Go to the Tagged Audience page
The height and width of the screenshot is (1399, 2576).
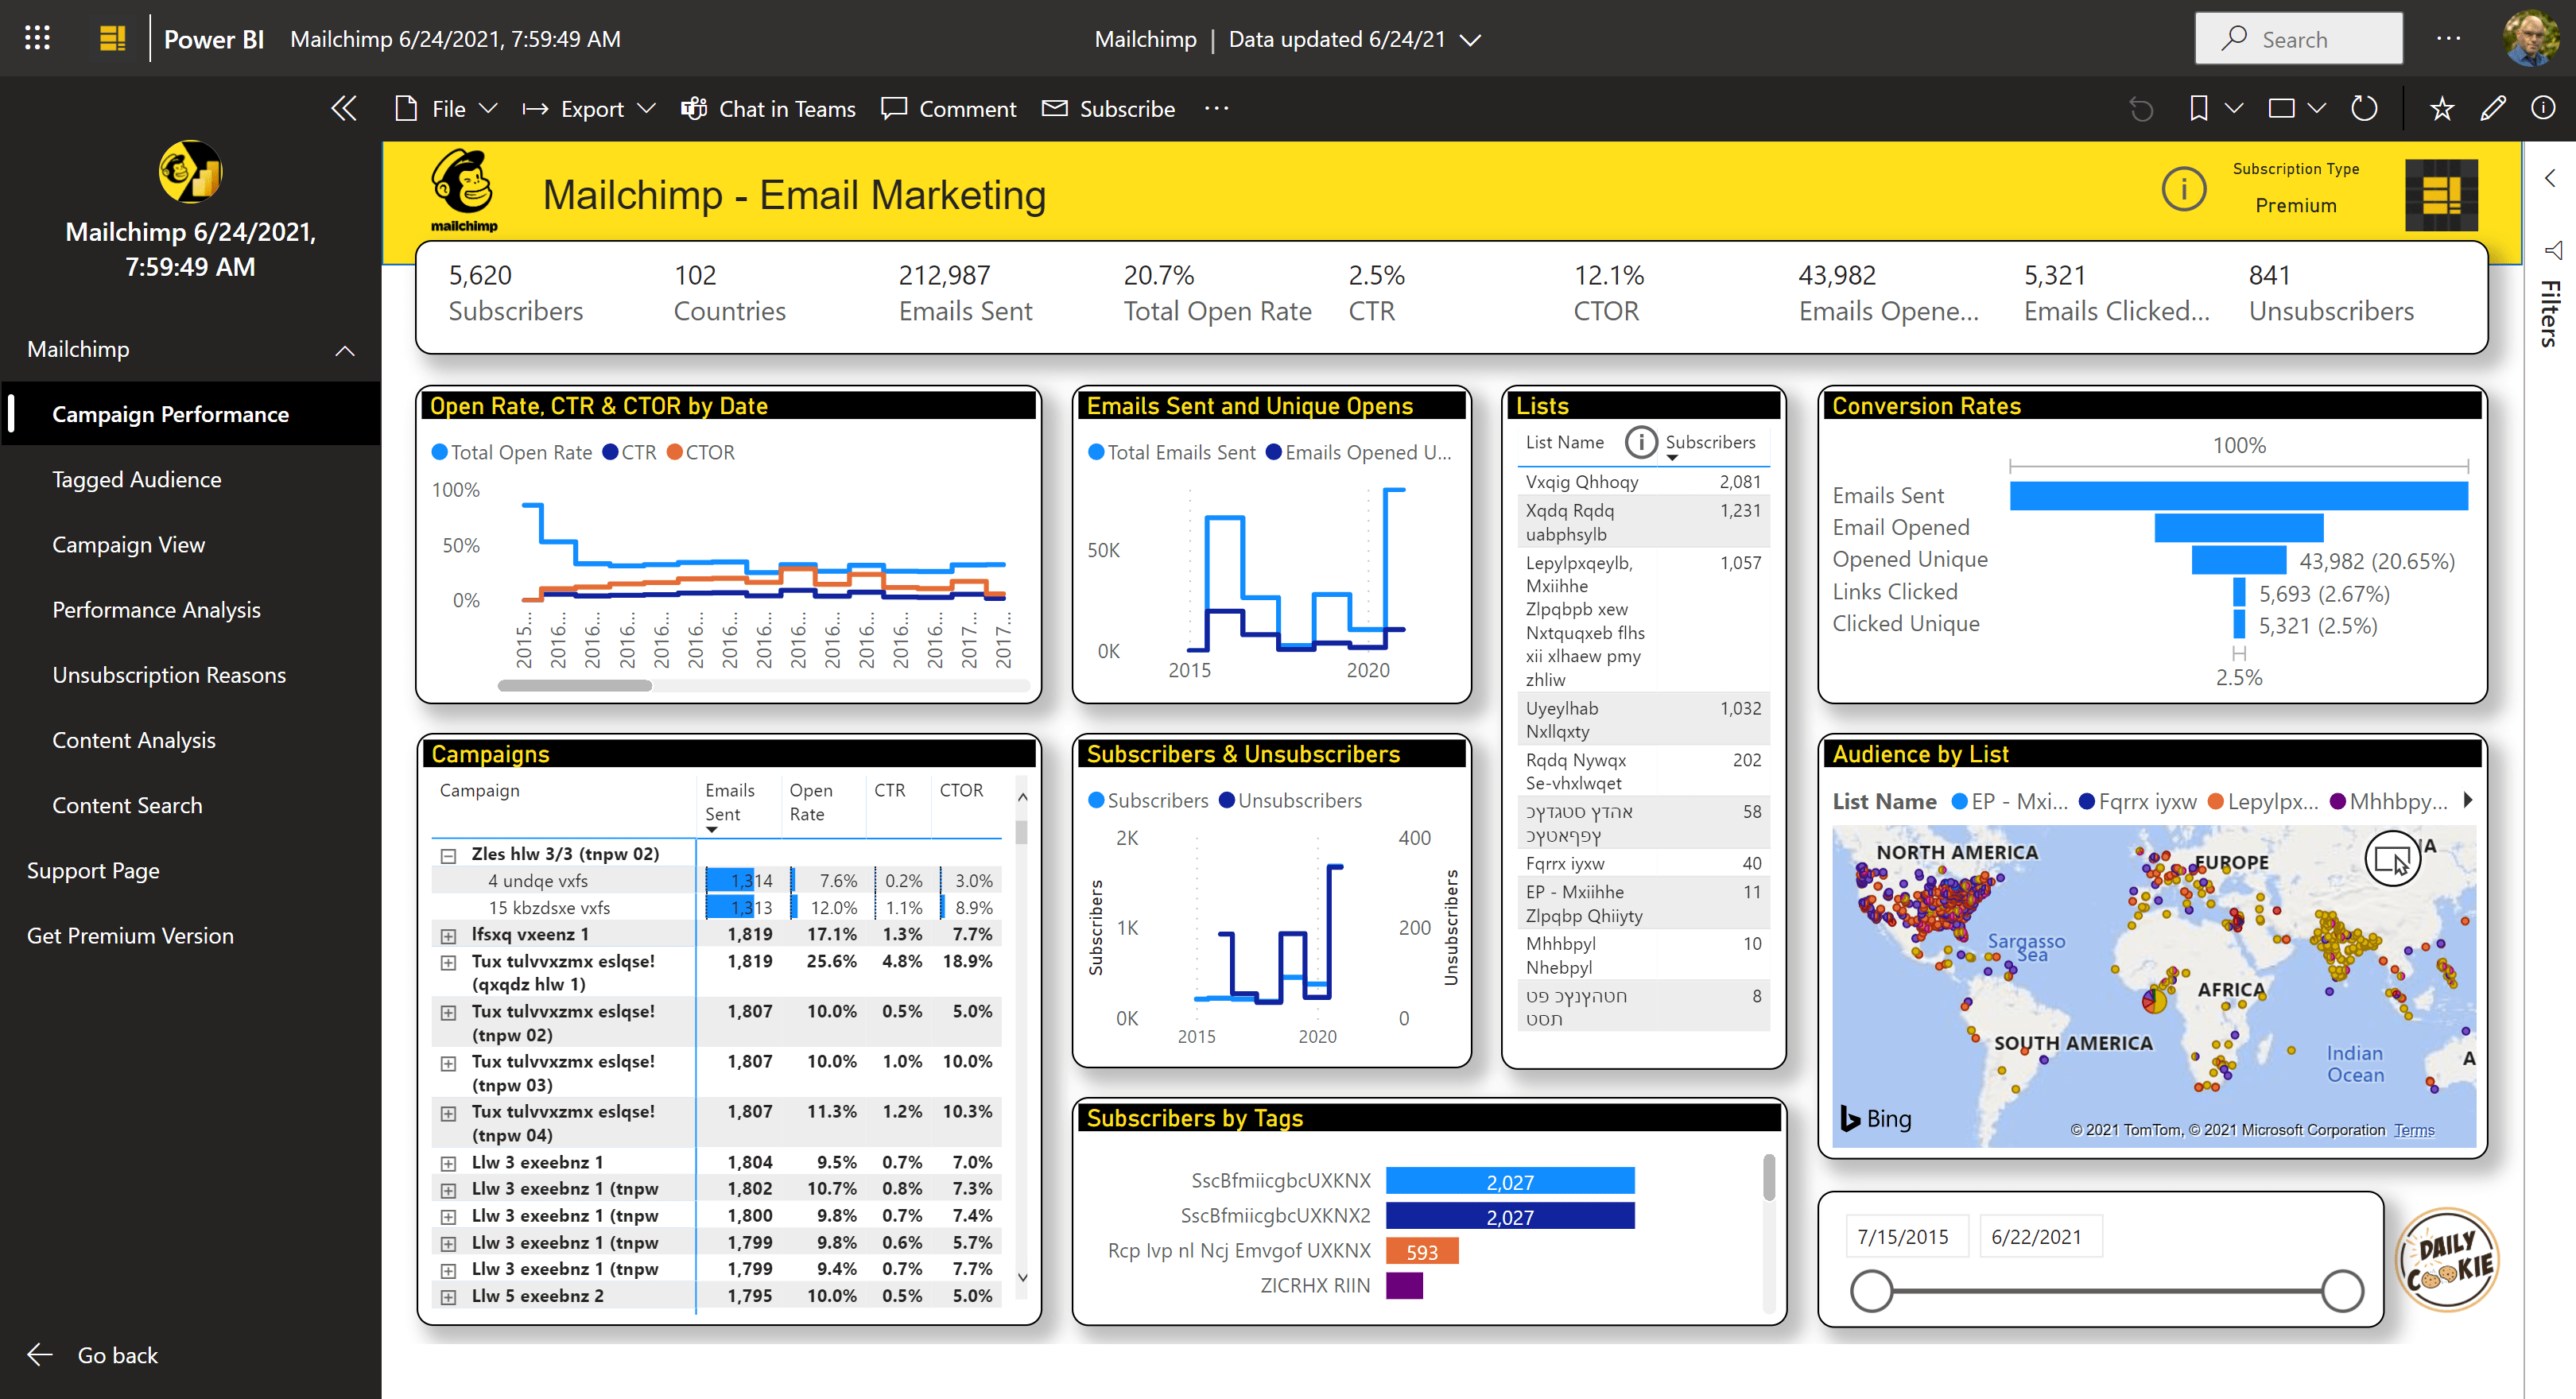[136, 479]
